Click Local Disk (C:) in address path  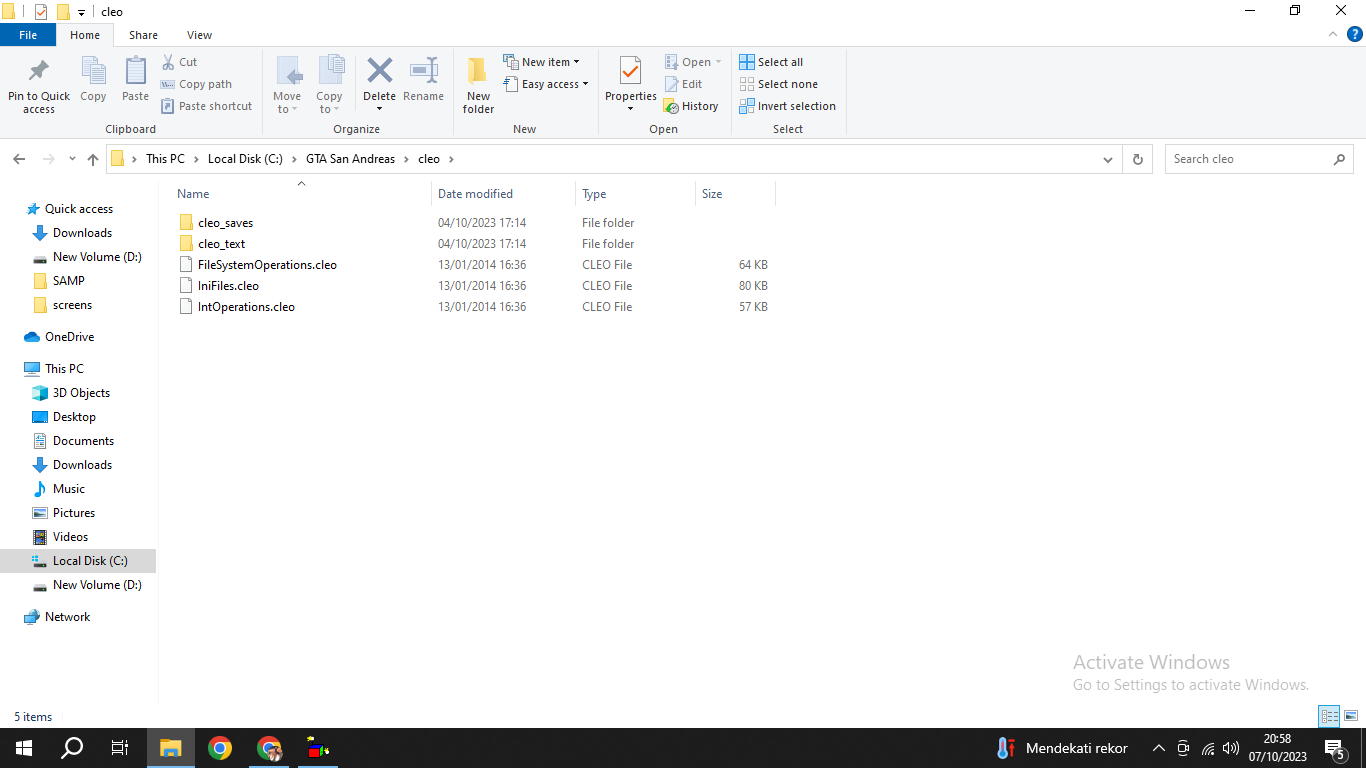pos(245,159)
